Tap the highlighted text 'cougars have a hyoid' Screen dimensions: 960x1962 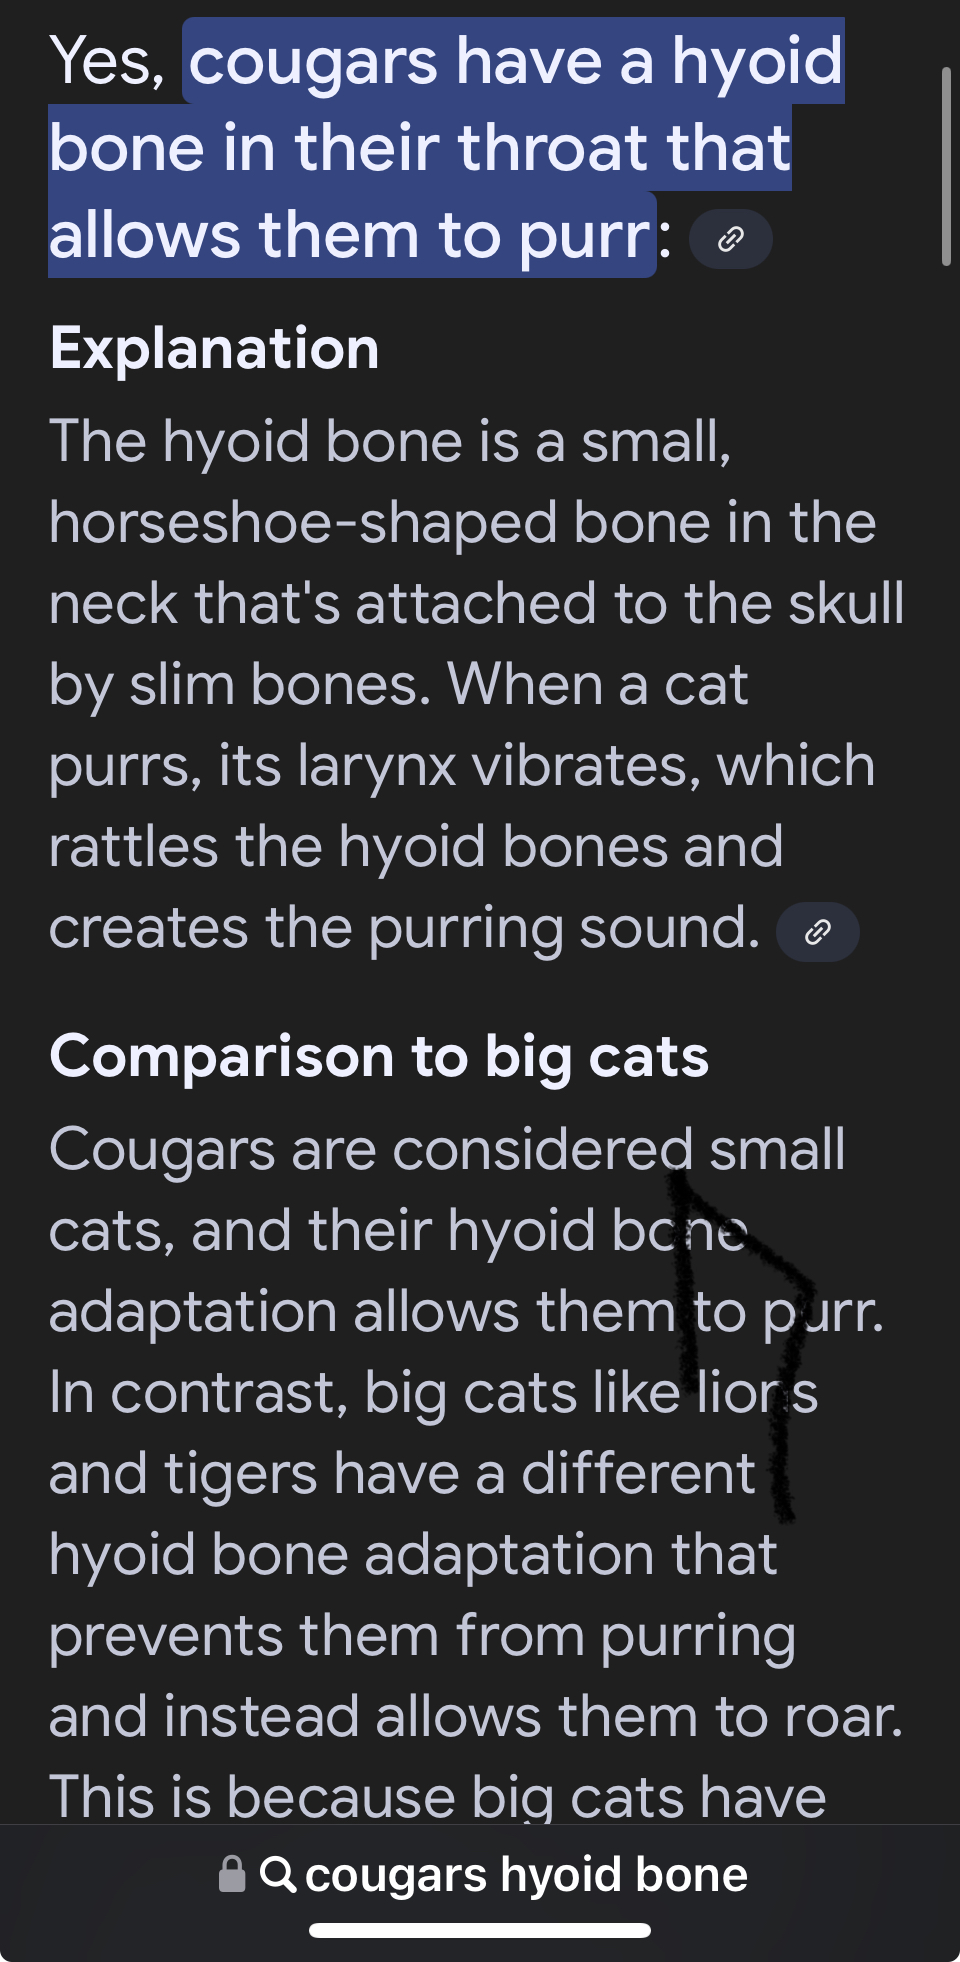pos(515,62)
